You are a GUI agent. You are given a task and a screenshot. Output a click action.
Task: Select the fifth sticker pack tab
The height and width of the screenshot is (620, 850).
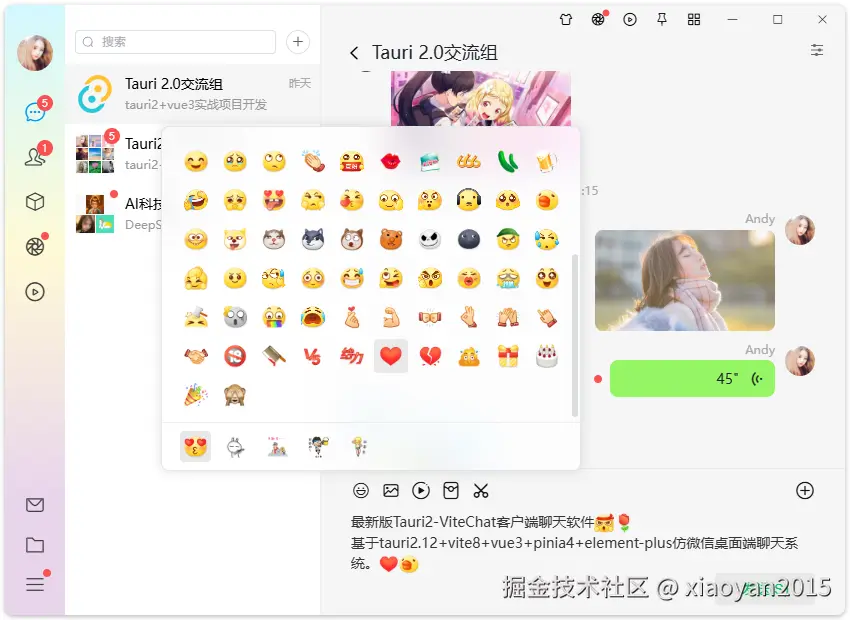coord(359,447)
